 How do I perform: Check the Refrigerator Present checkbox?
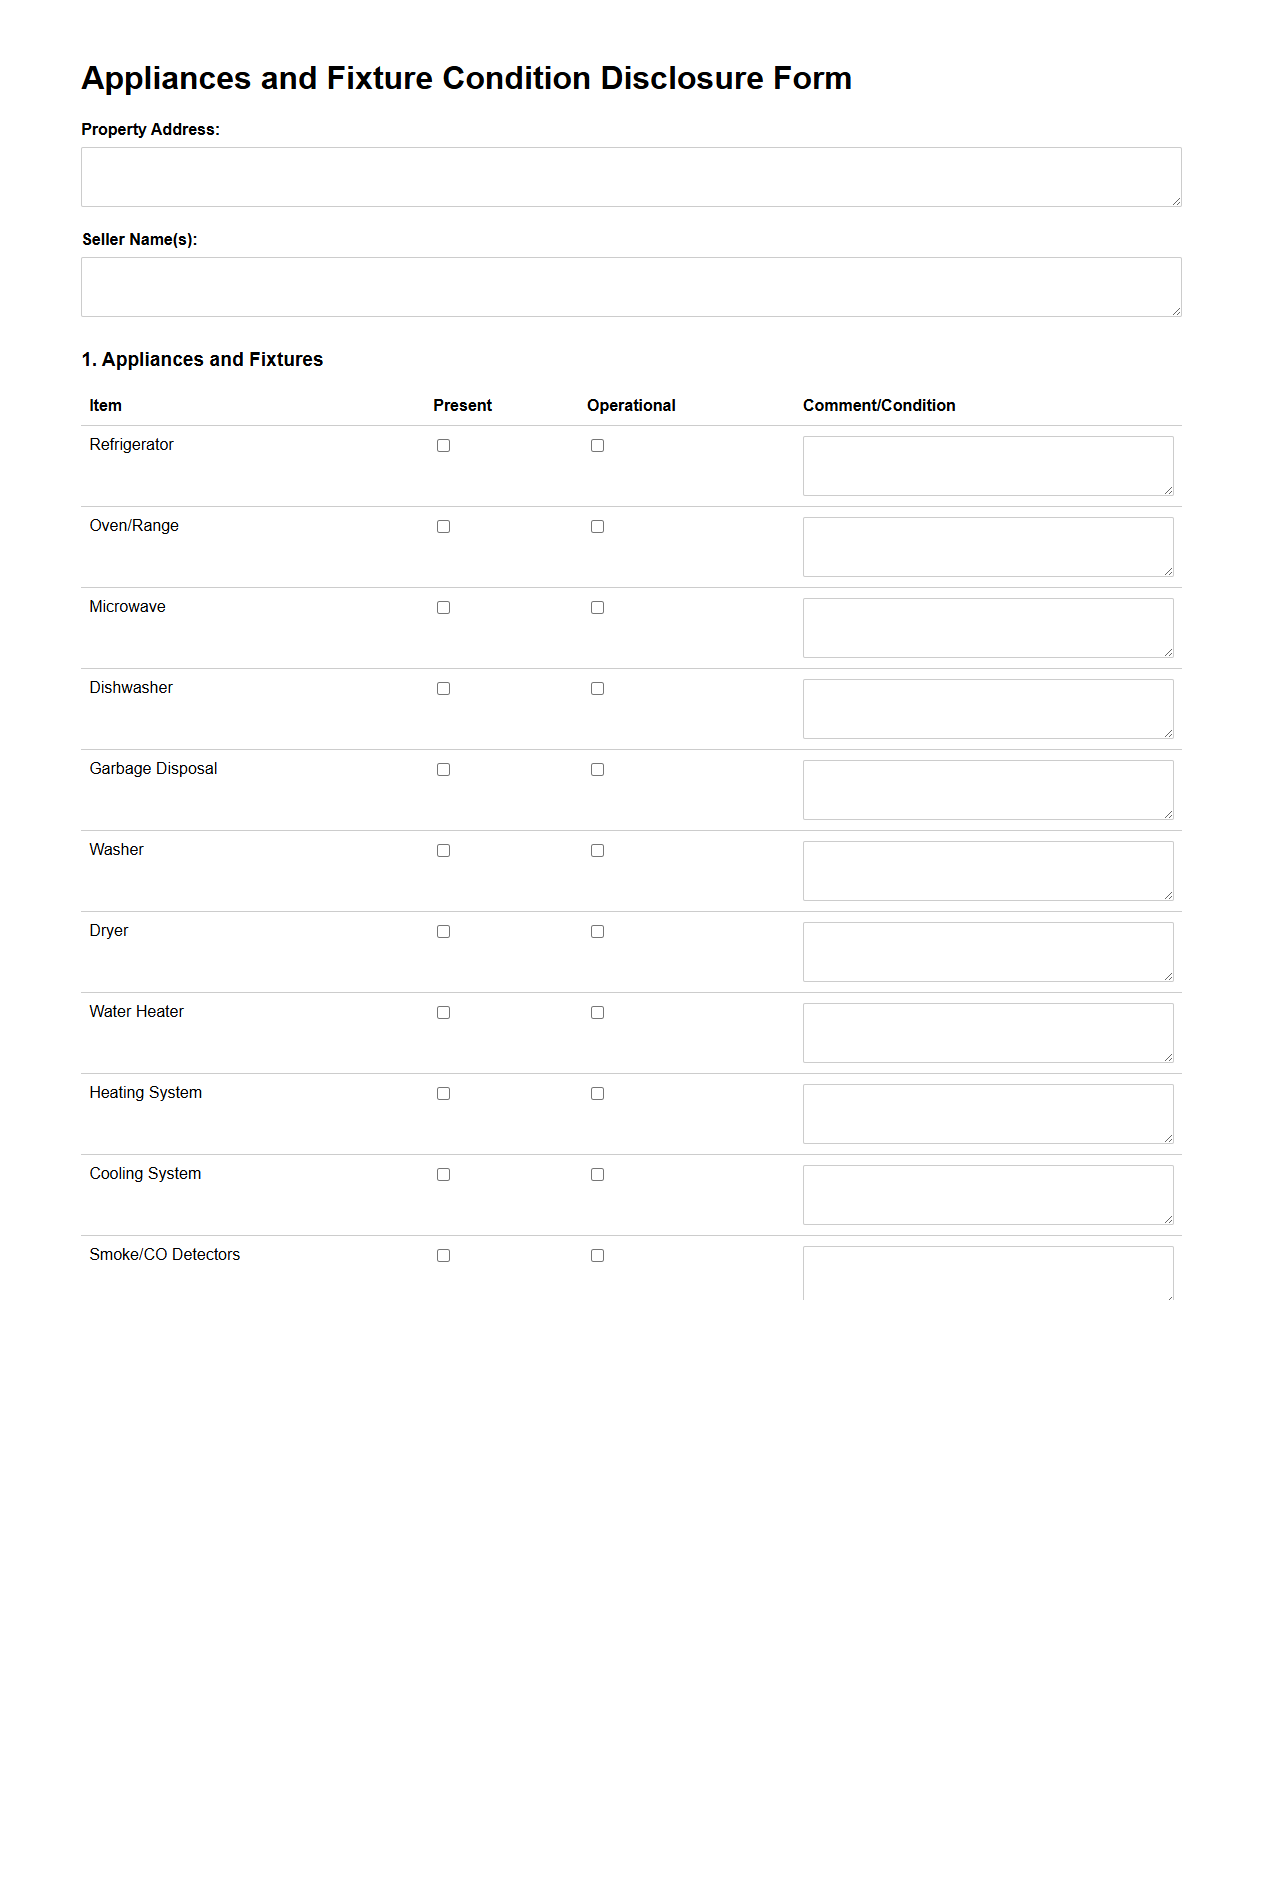point(443,446)
